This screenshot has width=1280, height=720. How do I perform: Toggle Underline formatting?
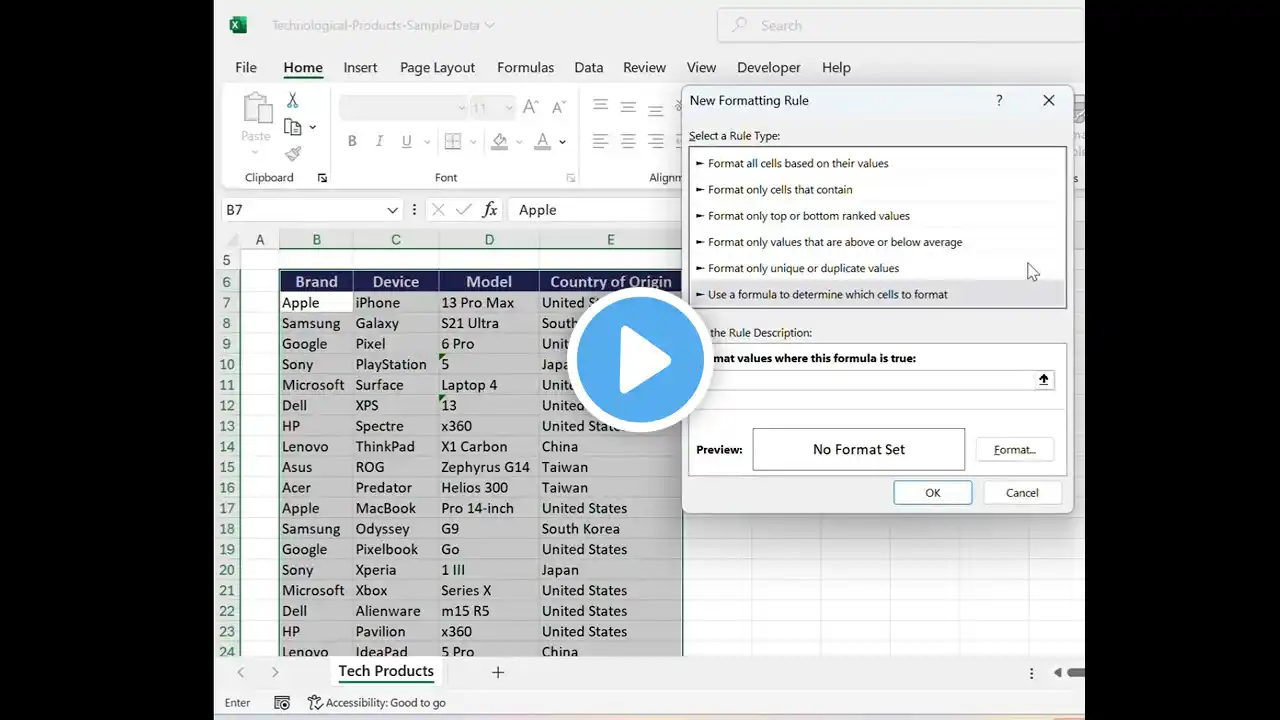coord(406,142)
